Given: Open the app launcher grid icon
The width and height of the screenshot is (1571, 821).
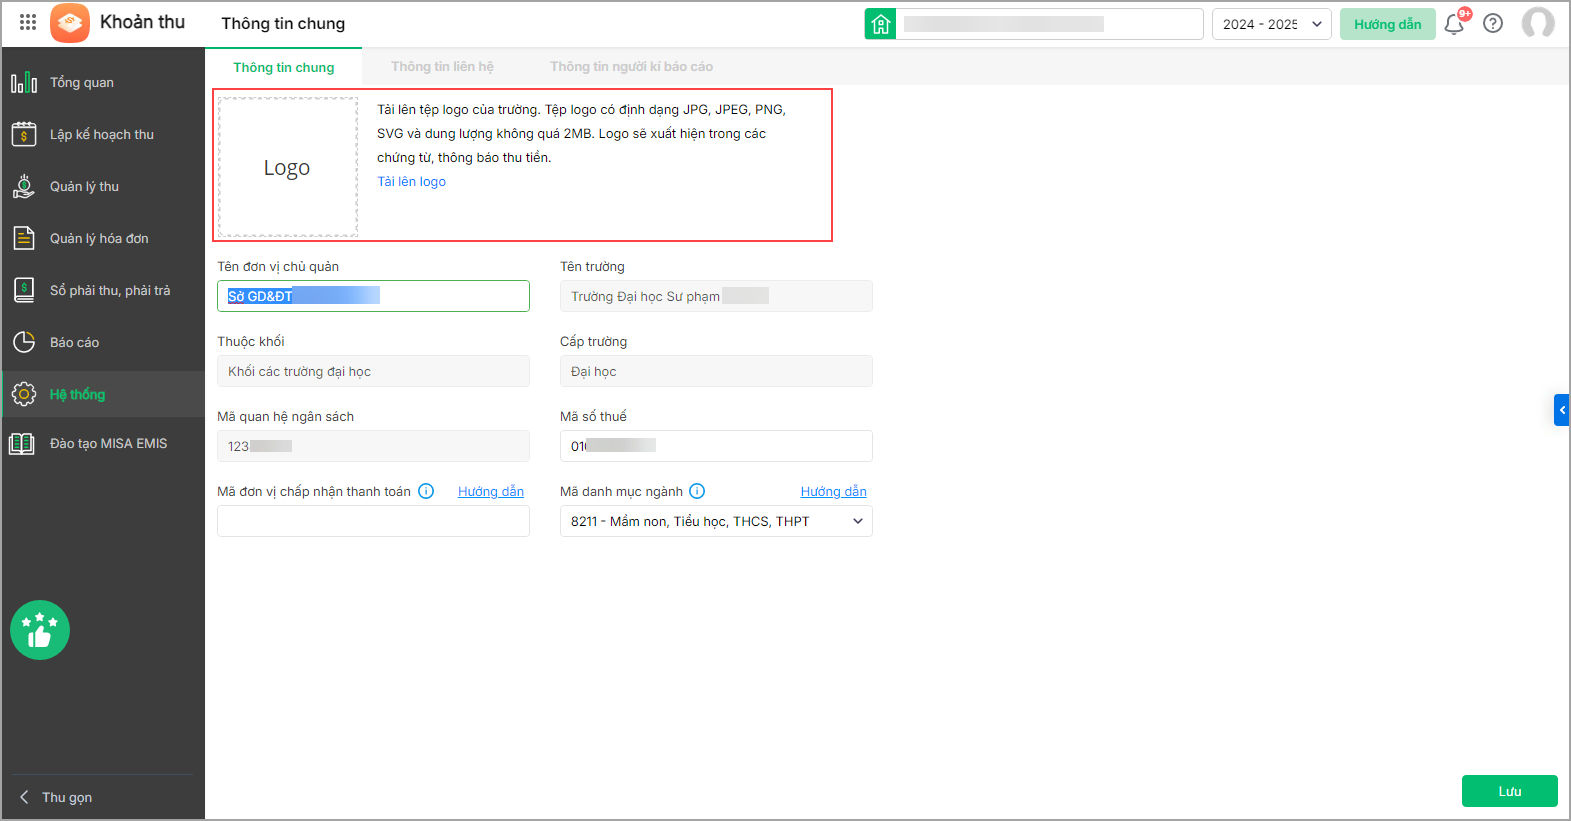Looking at the screenshot, I should point(28,22).
